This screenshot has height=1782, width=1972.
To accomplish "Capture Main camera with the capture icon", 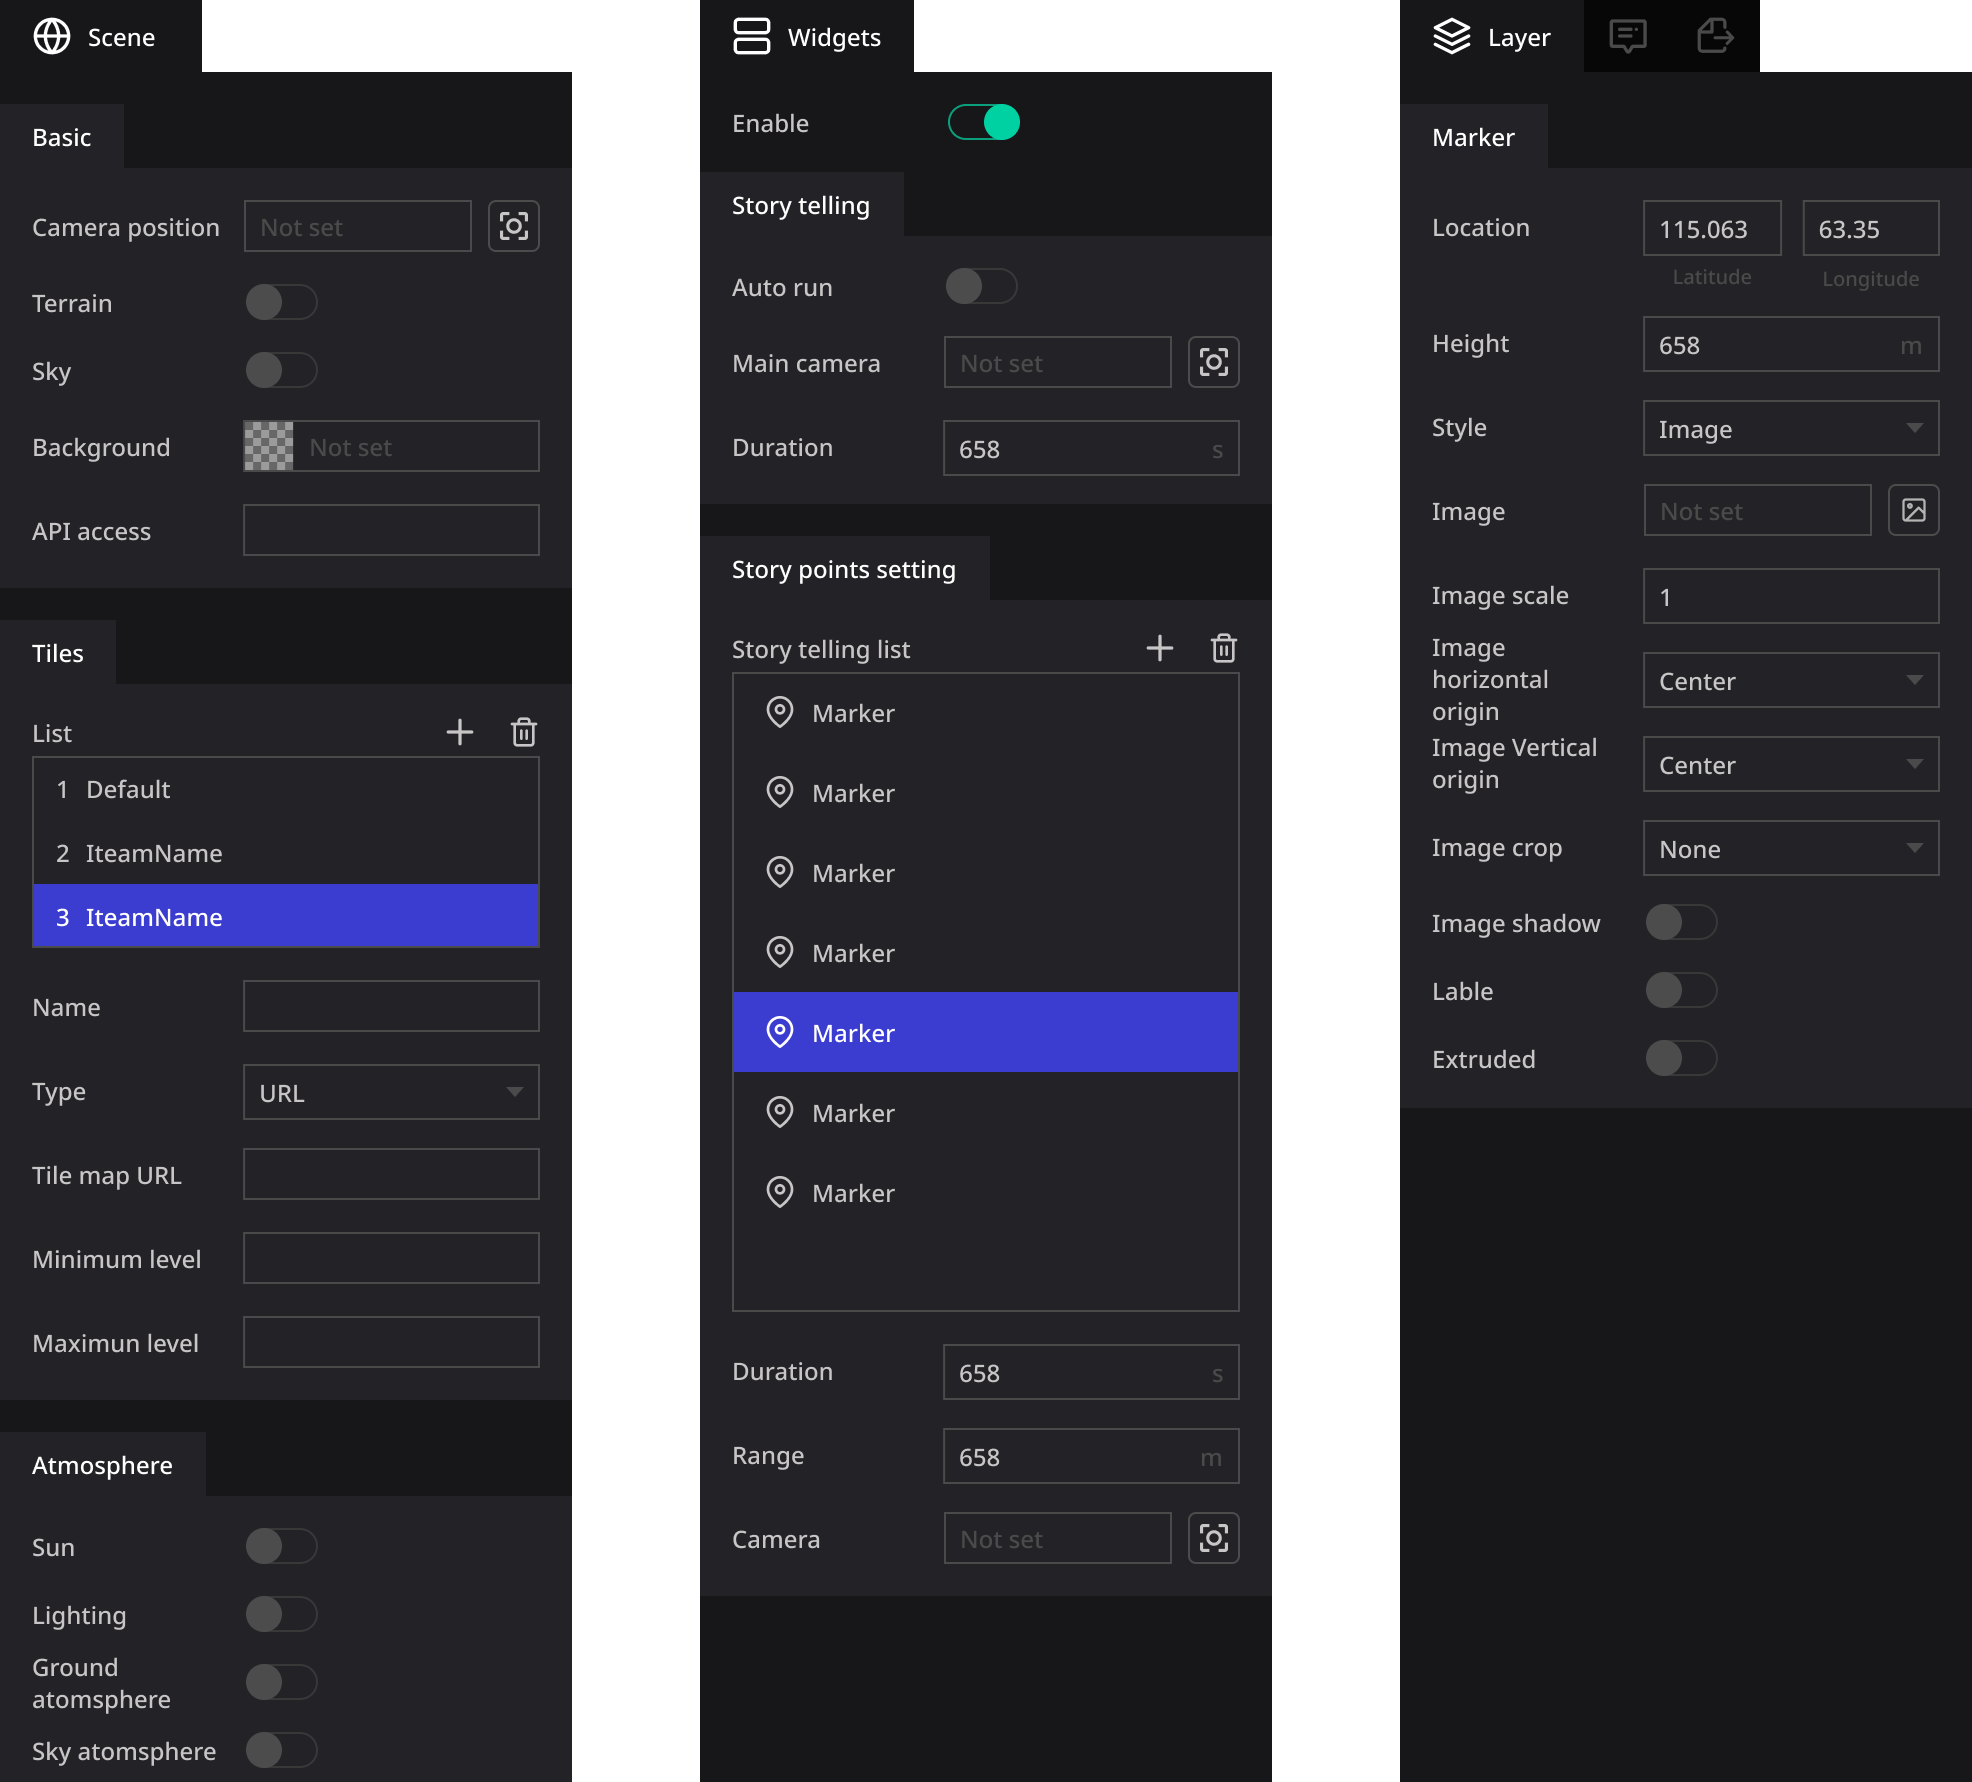I will pos(1214,362).
